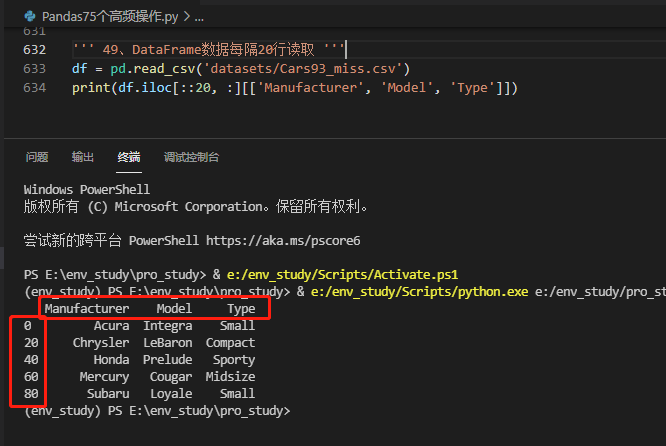Viewport: 666px width, 446px height.
Task: Click Type column header in output
Action: pos(241,309)
